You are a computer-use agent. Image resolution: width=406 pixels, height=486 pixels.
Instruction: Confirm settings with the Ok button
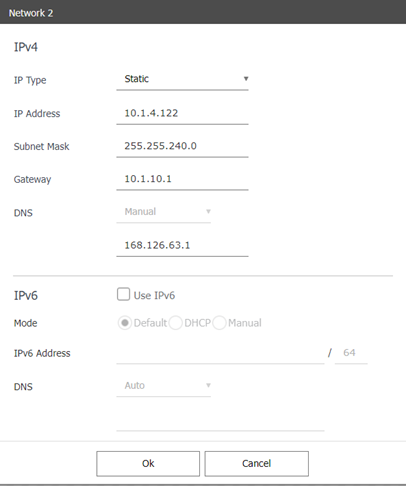(148, 464)
